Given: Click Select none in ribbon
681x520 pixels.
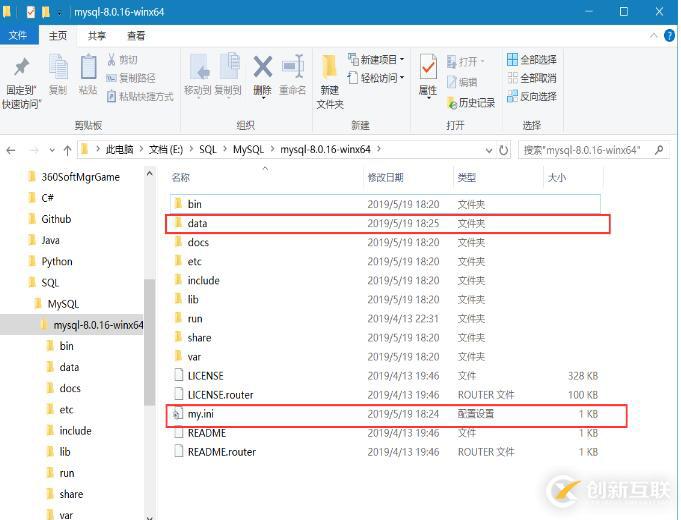Looking at the screenshot, I should coord(532,78).
